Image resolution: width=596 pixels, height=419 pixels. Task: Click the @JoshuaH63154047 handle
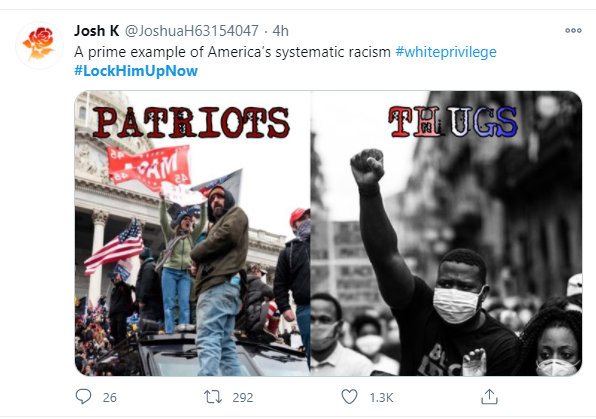[x=192, y=31]
